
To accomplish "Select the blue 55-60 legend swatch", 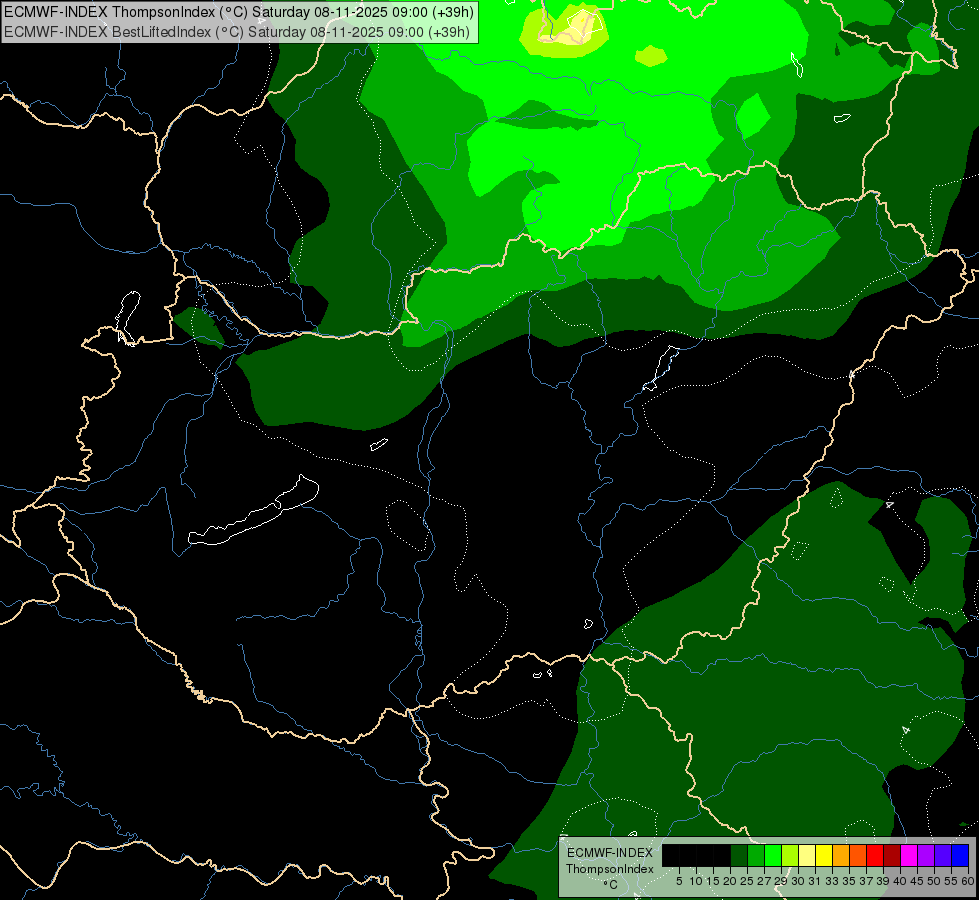I will click(960, 856).
